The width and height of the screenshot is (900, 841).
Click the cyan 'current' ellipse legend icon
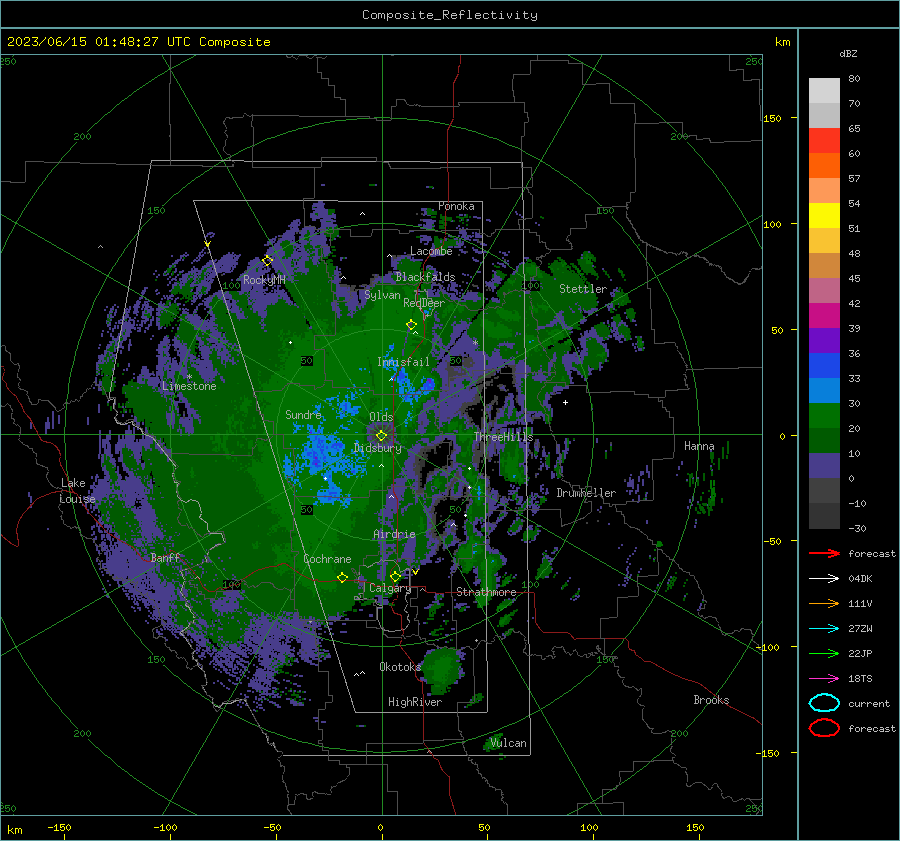[x=824, y=703]
